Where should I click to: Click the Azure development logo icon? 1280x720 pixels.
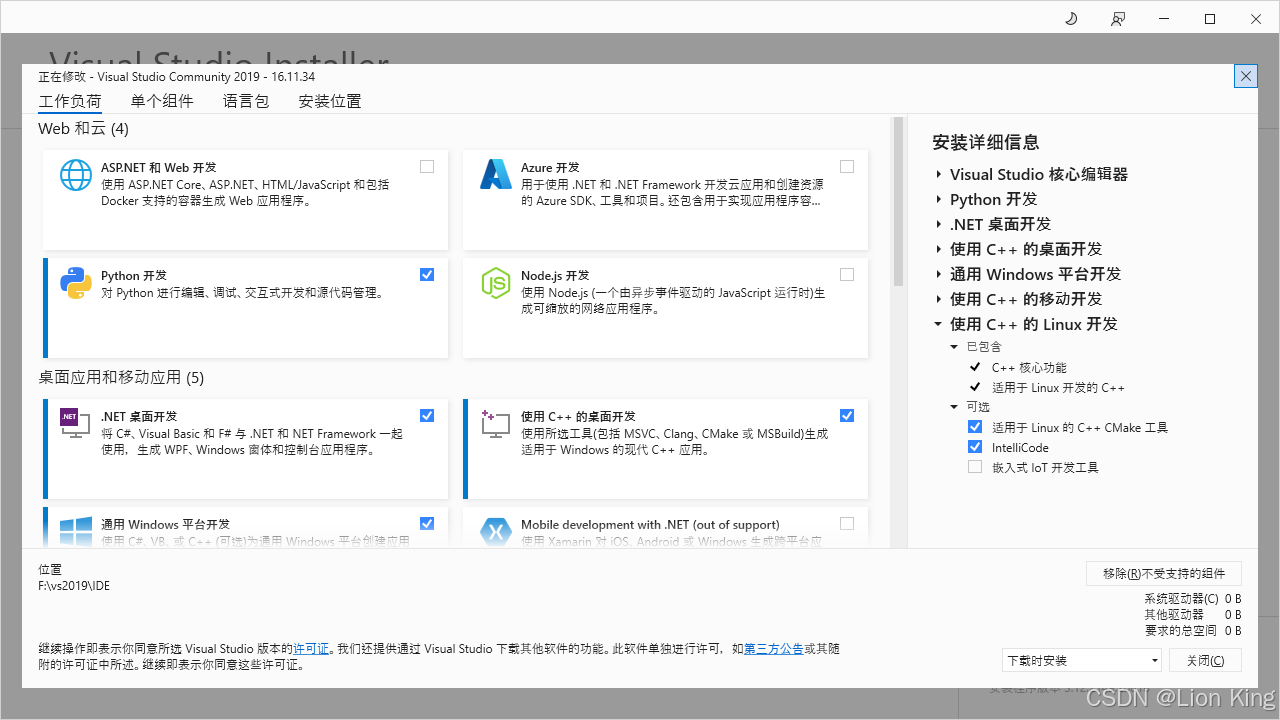496,175
